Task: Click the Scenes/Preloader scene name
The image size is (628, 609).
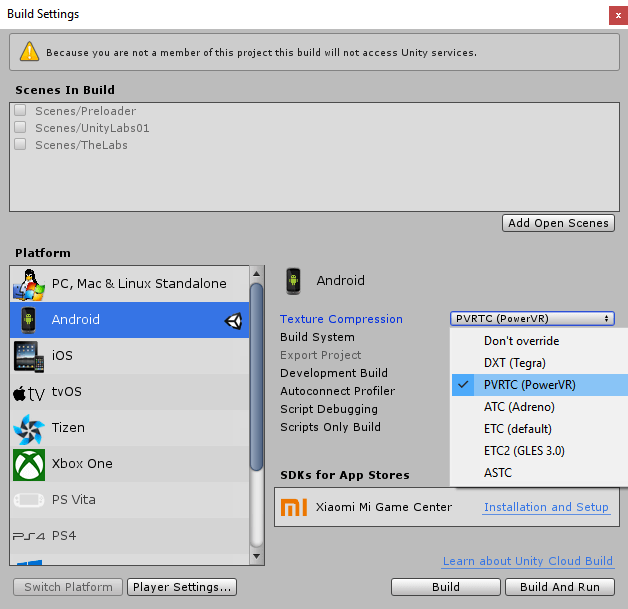Action: click(85, 111)
